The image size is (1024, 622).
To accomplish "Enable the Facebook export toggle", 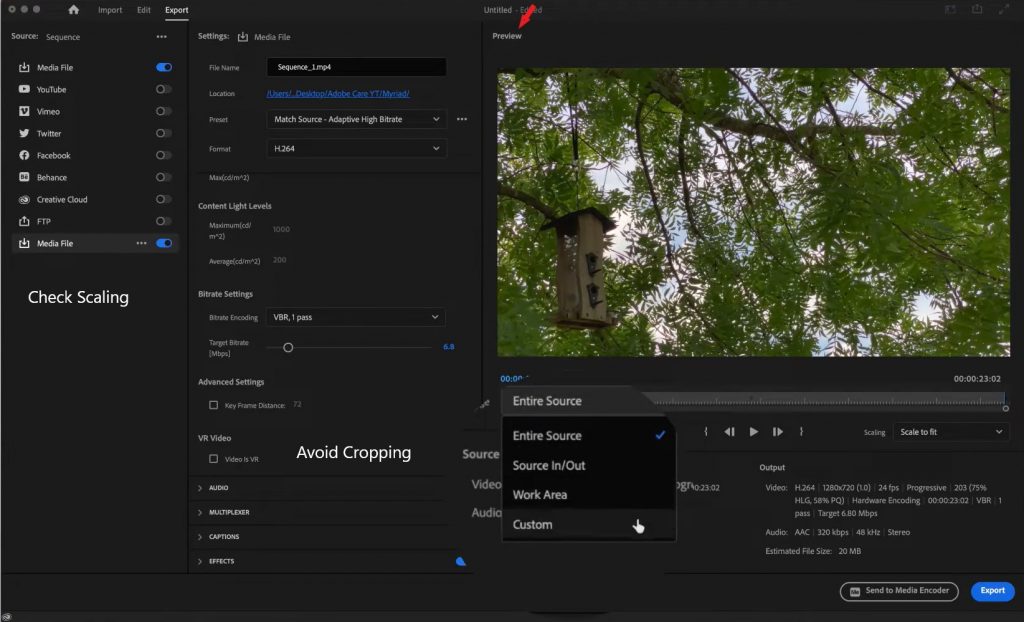I will [x=164, y=155].
